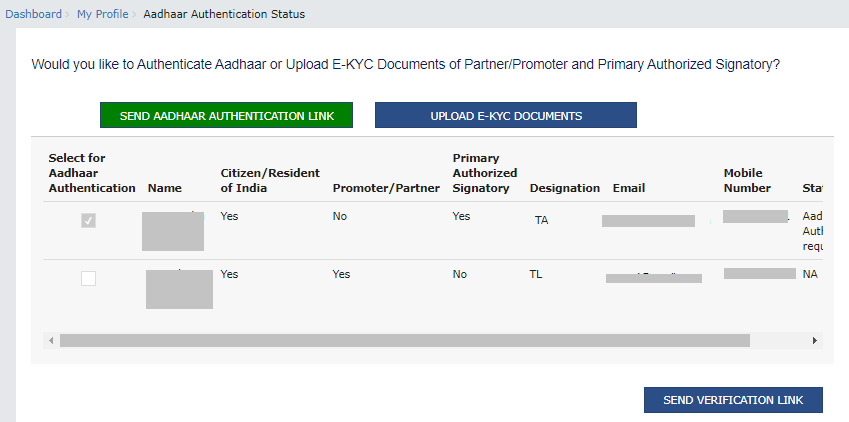Click the table's scroll right arrow
Screen dimensions: 849x422
tap(815, 340)
